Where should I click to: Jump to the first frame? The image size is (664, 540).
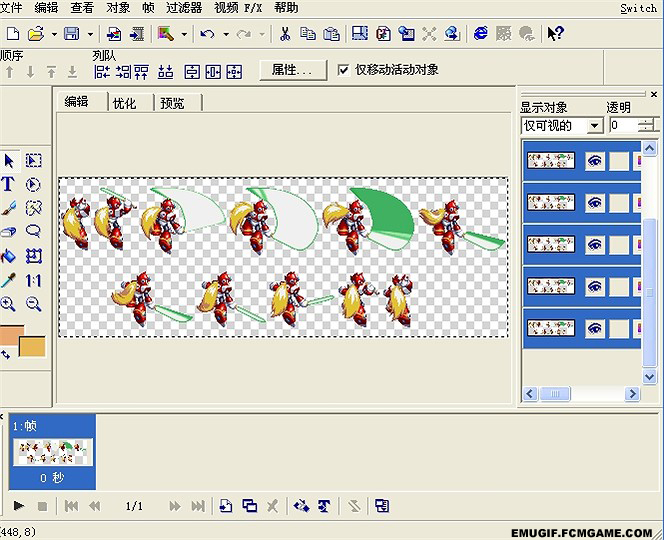click(71, 506)
